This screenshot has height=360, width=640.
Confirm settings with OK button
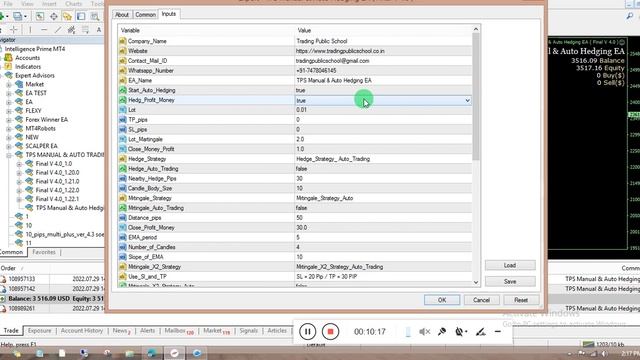442,300
